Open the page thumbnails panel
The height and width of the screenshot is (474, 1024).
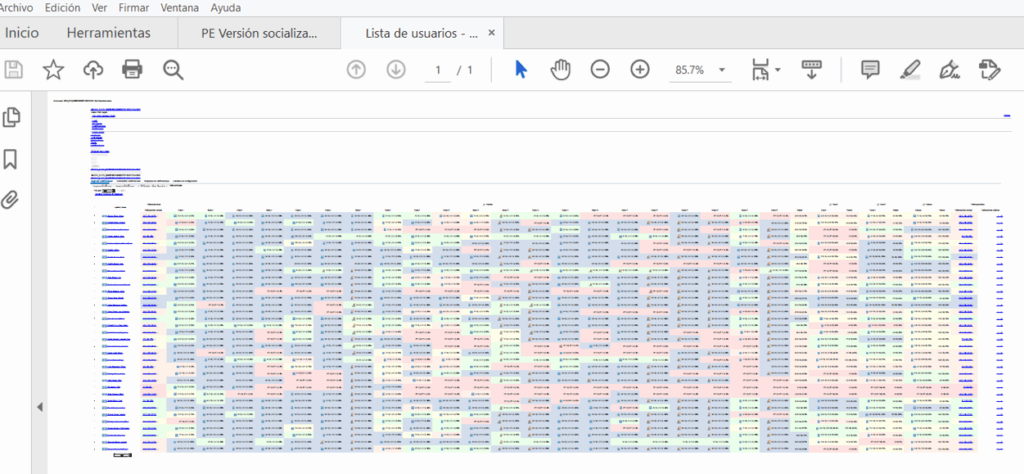pyautogui.click(x=12, y=118)
